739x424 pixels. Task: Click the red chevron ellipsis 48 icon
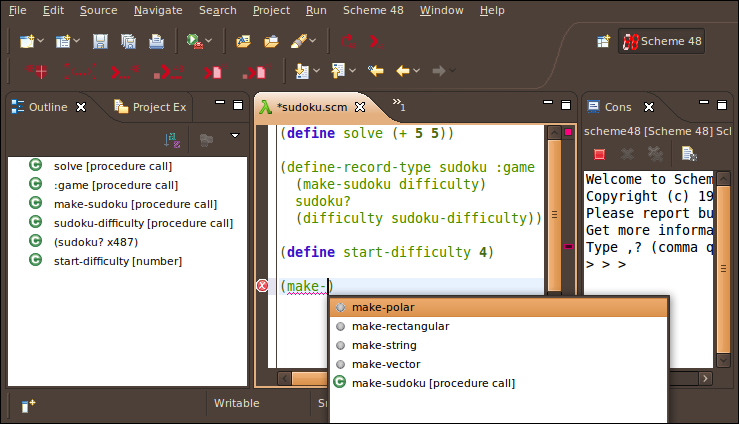tap(125, 71)
